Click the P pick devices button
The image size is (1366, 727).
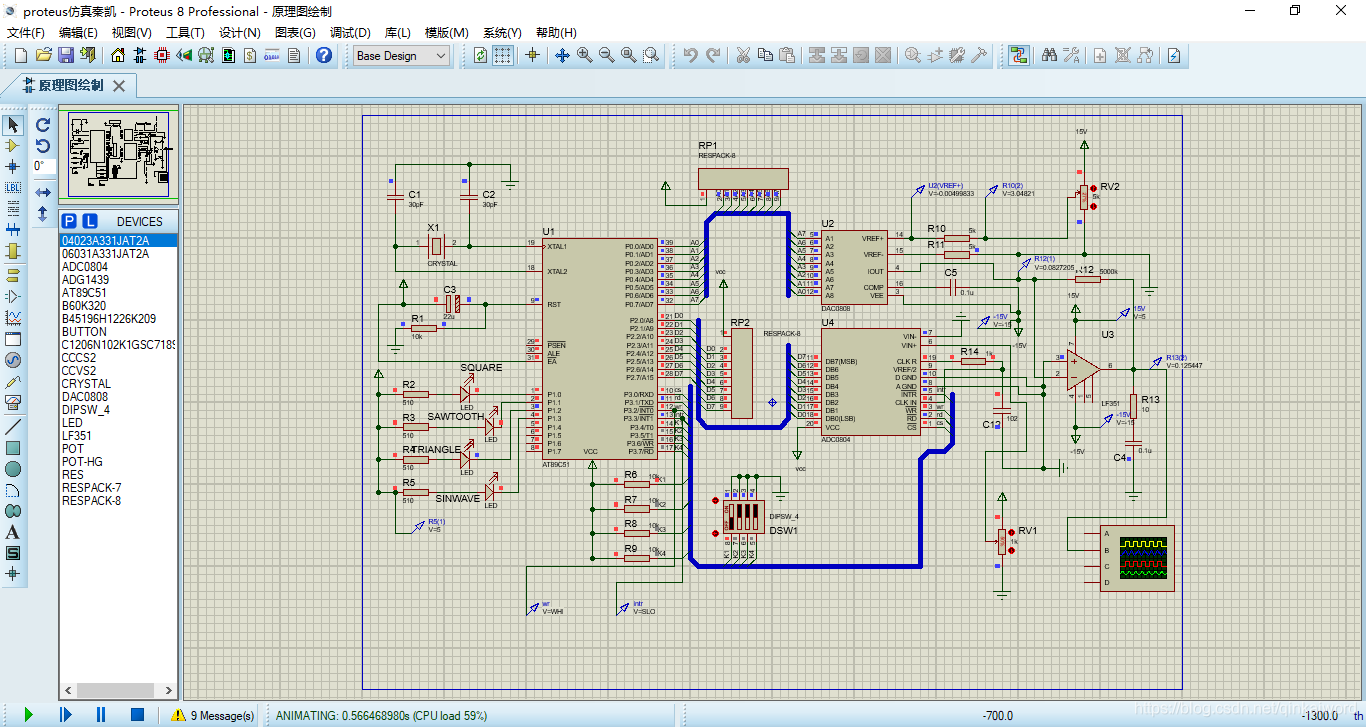[69, 221]
